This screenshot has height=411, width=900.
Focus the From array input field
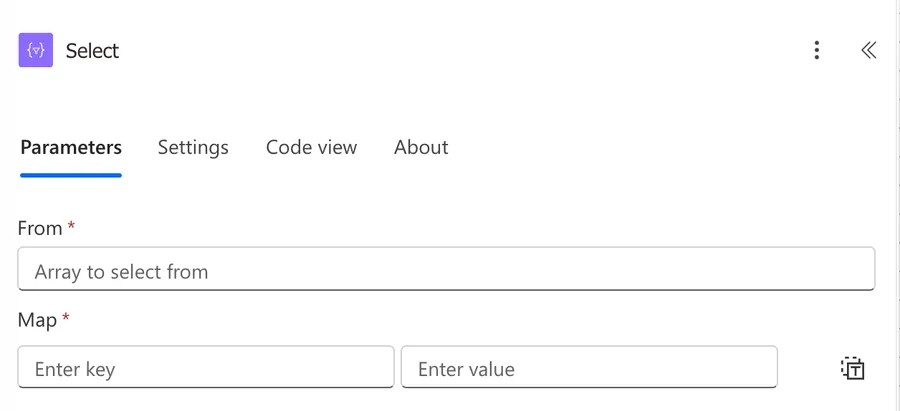447,269
